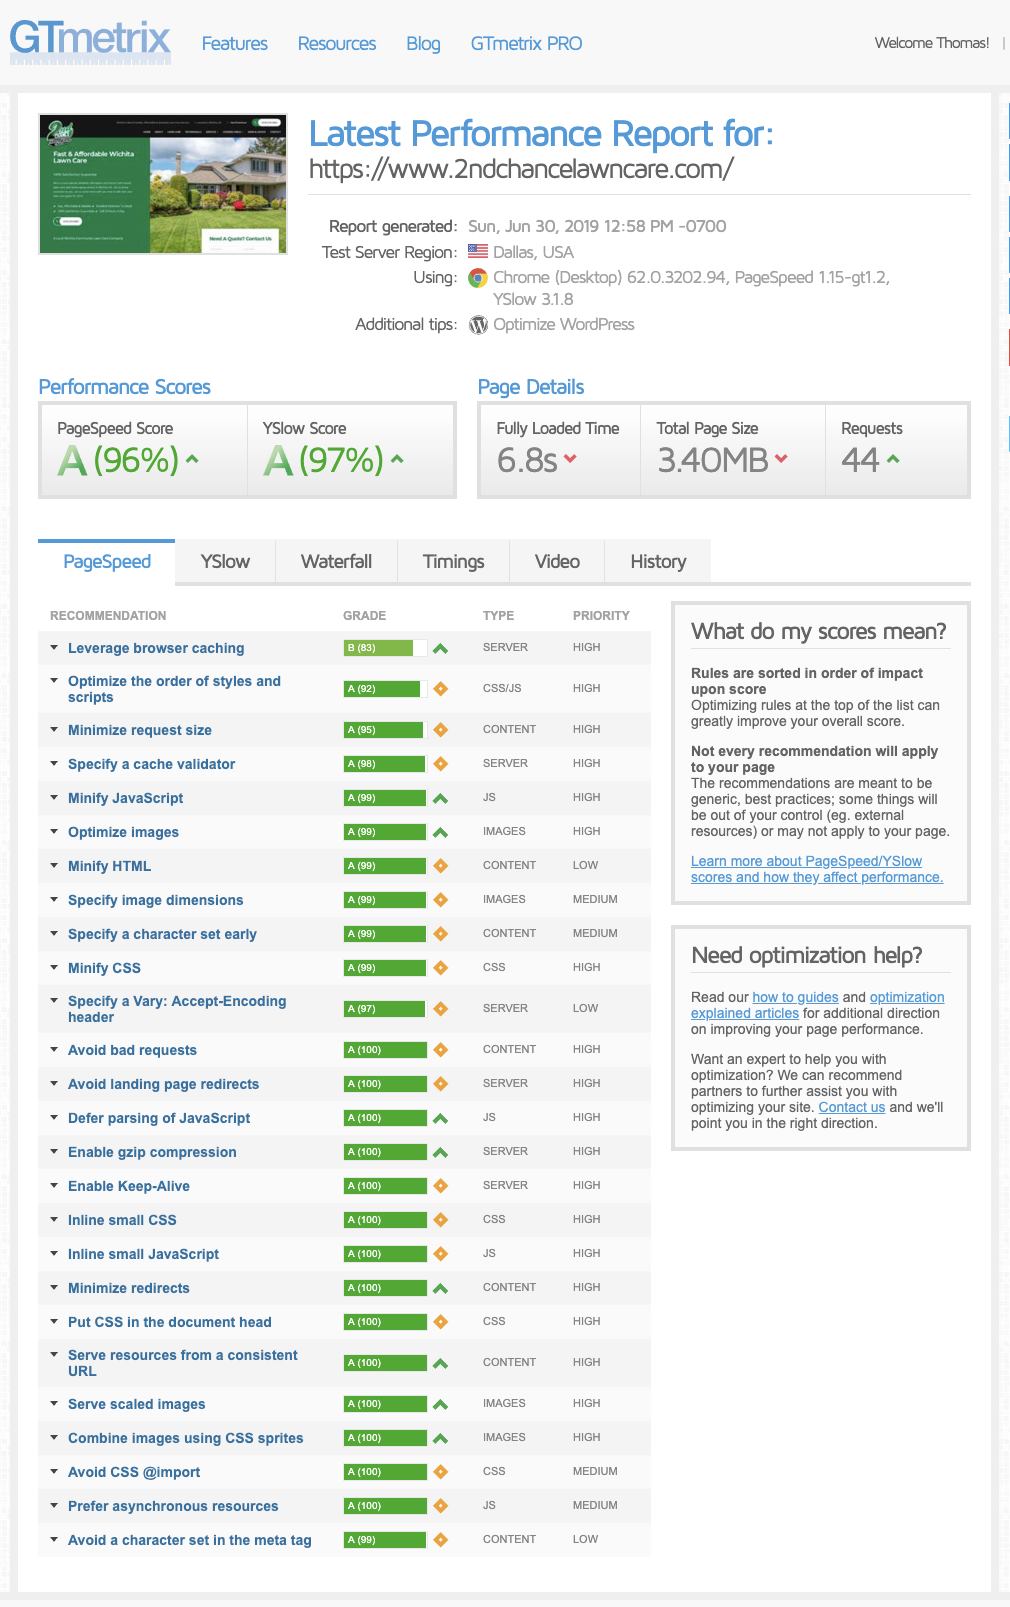Expand the Avoid landing page redirects row
This screenshot has width=1010, height=1607.
pos(54,1084)
